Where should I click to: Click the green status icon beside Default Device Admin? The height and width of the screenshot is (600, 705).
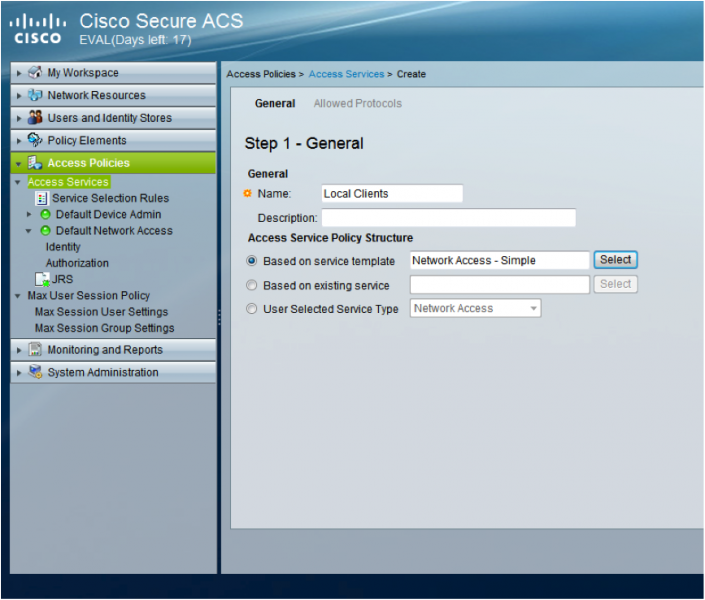click(x=45, y=214)
